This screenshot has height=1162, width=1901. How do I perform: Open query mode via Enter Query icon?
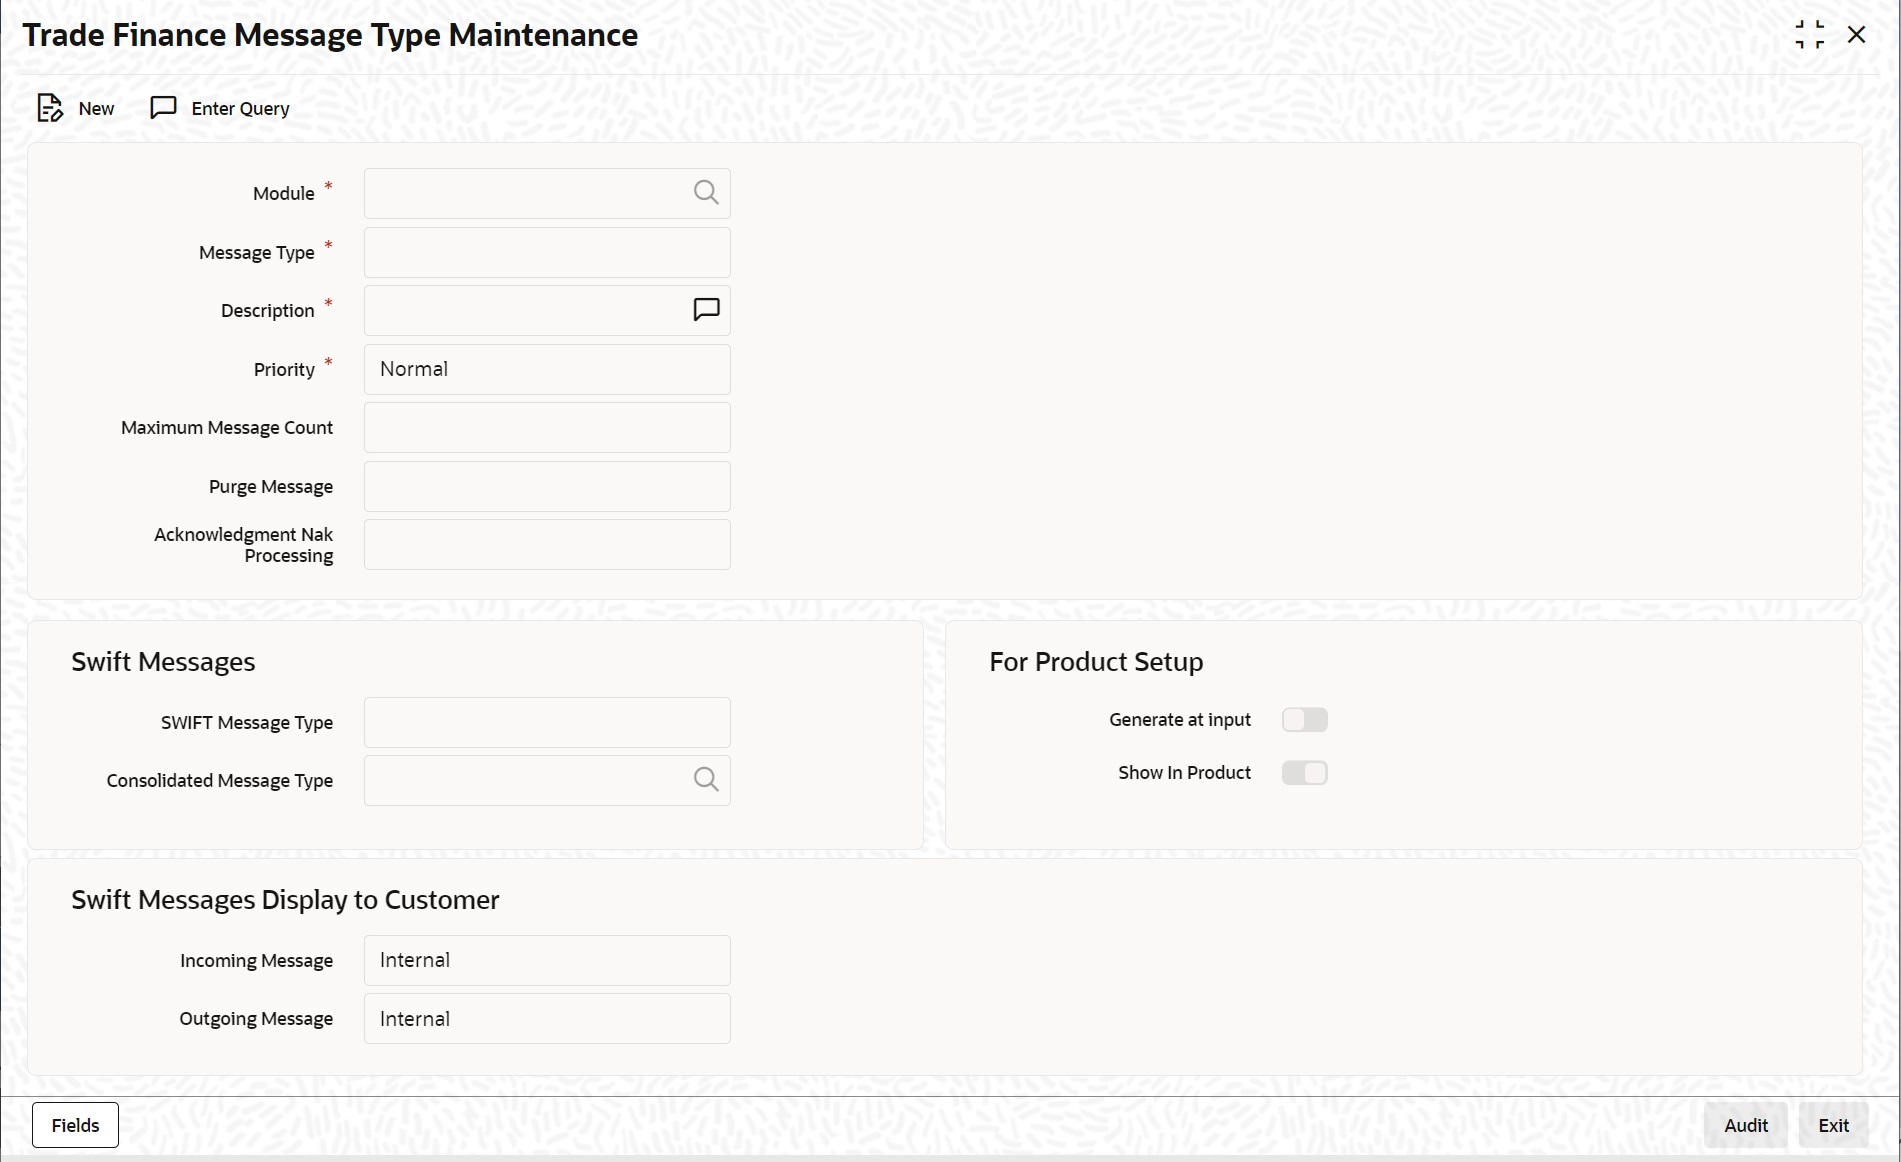(x=163, y=108)
